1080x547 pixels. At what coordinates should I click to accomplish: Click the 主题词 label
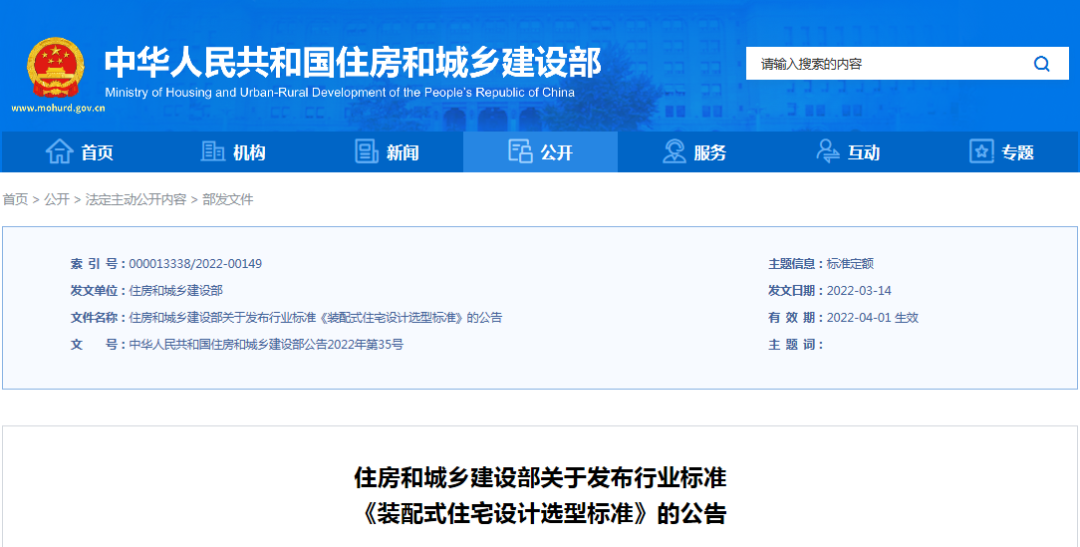(796, 344)
